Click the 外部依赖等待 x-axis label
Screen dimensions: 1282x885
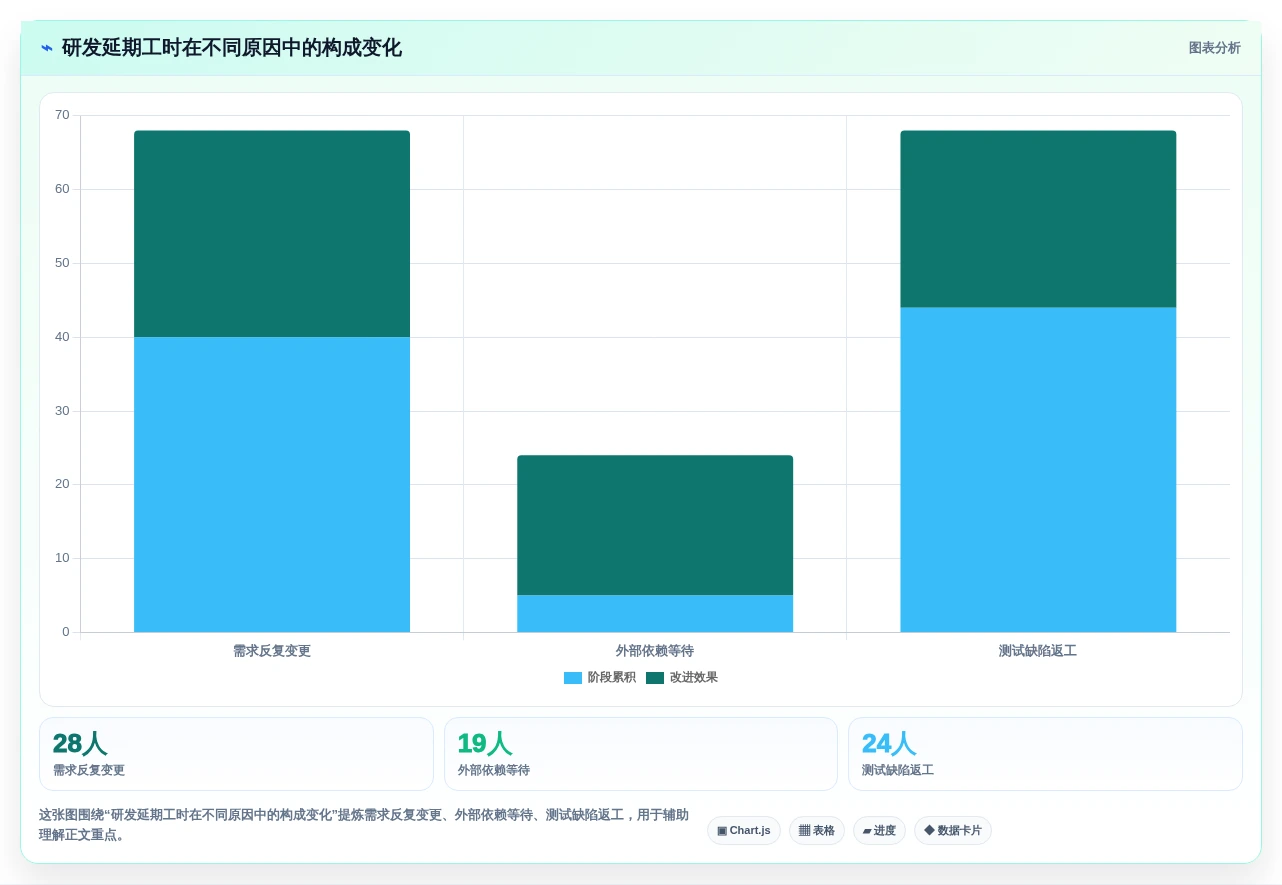pyautogui.click(x=655, y=651)
